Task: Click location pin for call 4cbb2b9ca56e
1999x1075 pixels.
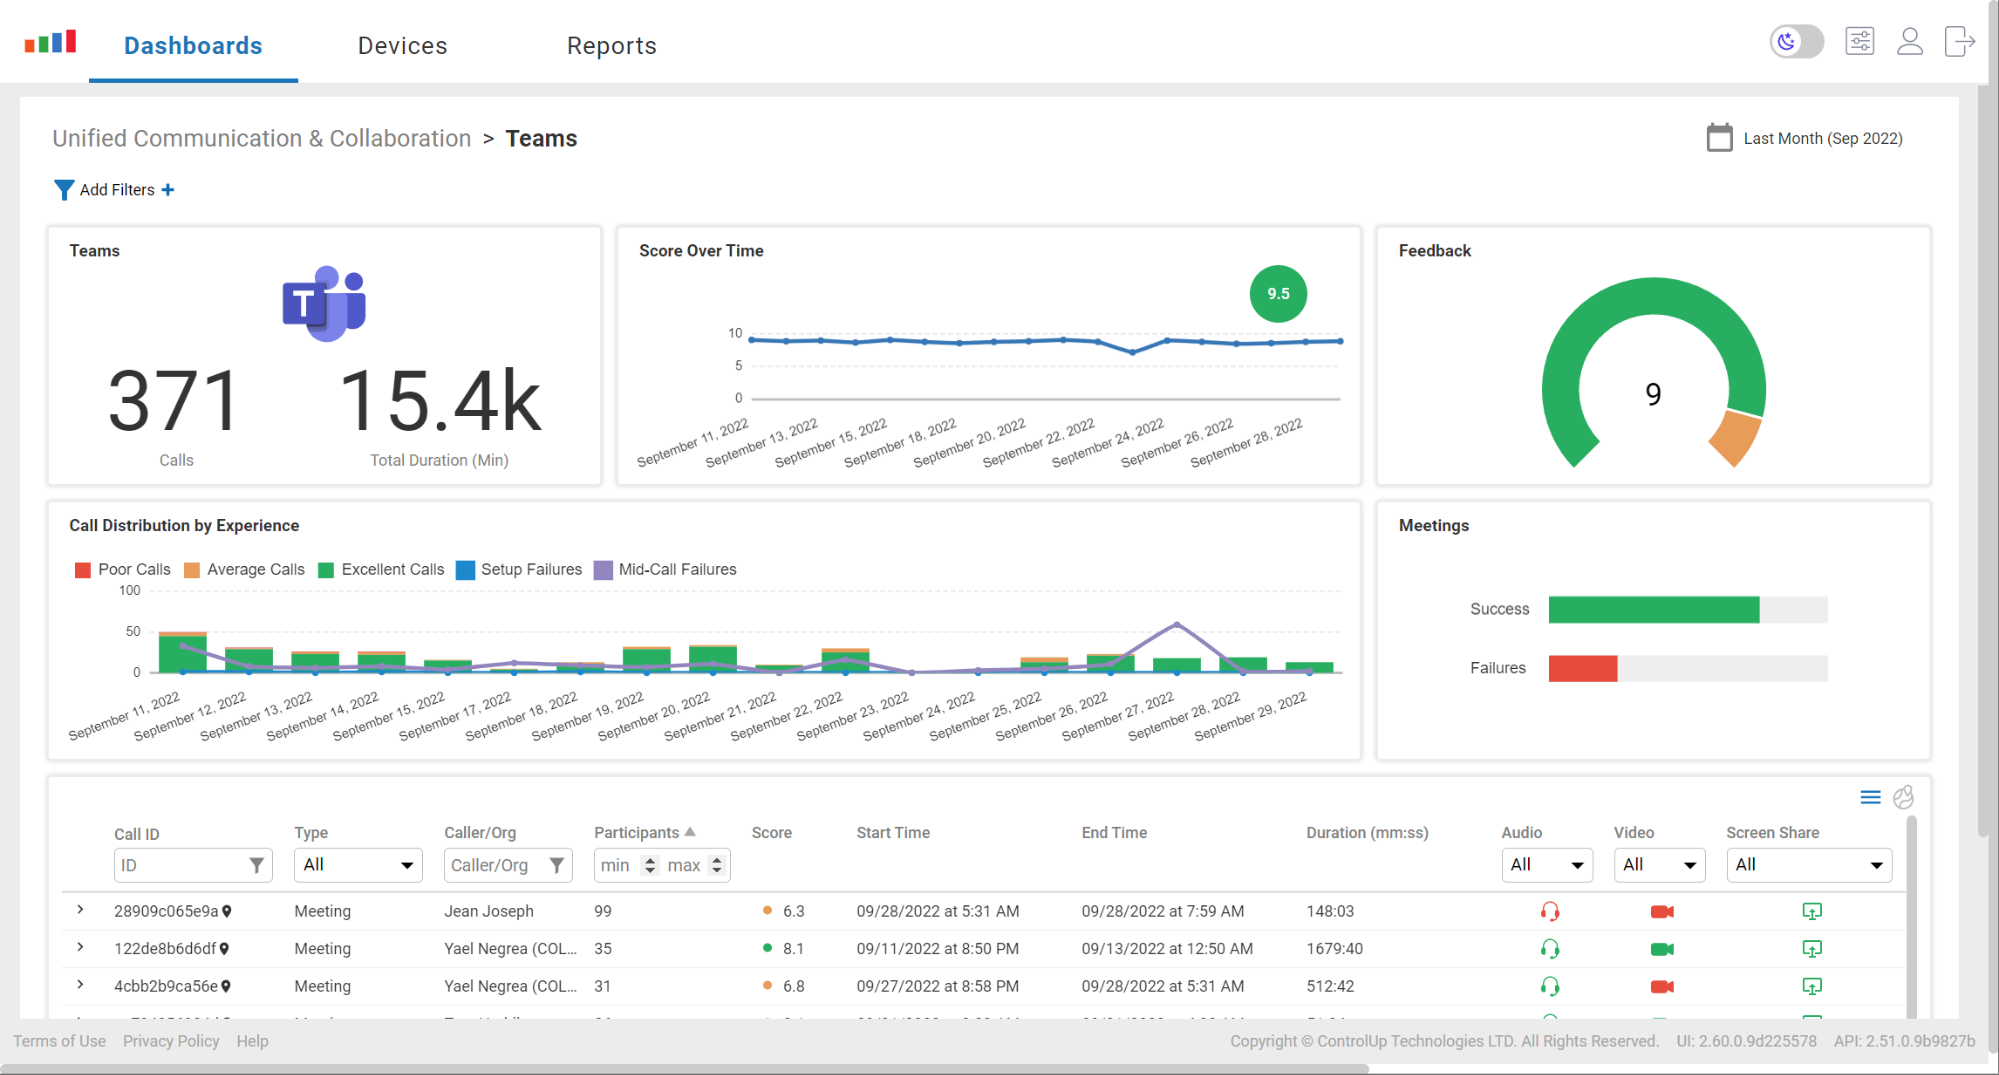Action: pyautogui.click(x=226, y=986)
